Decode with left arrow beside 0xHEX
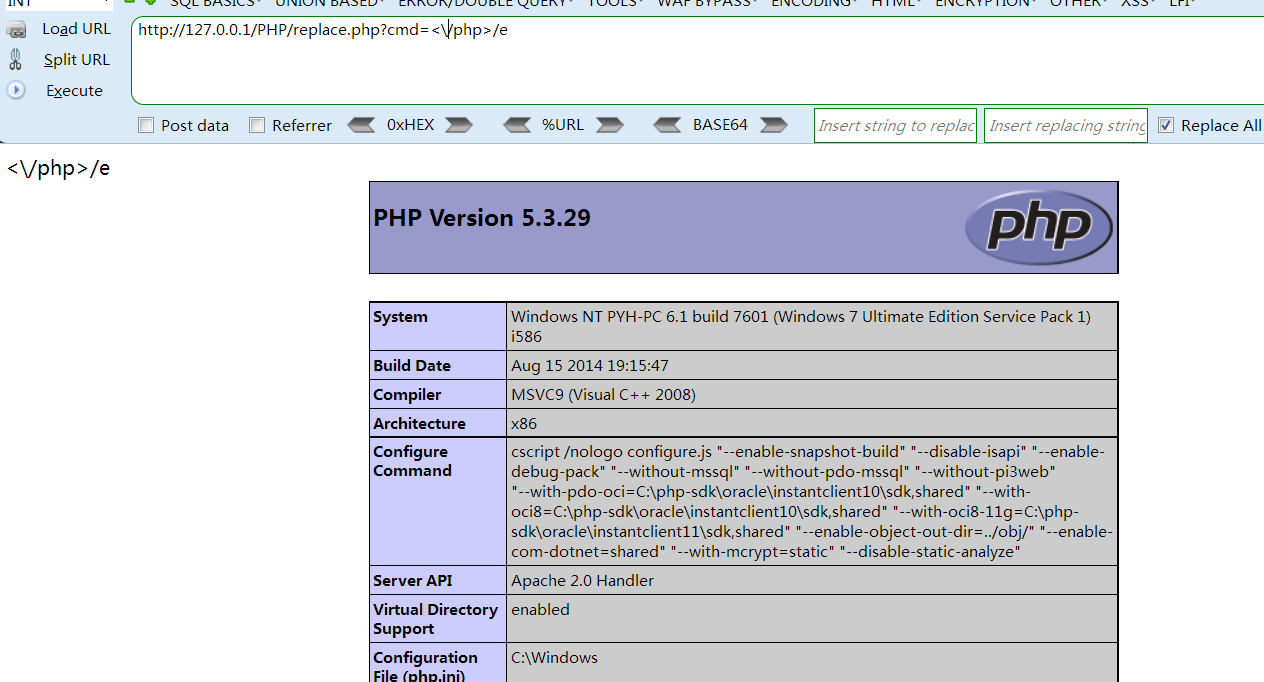 (360, 125)
